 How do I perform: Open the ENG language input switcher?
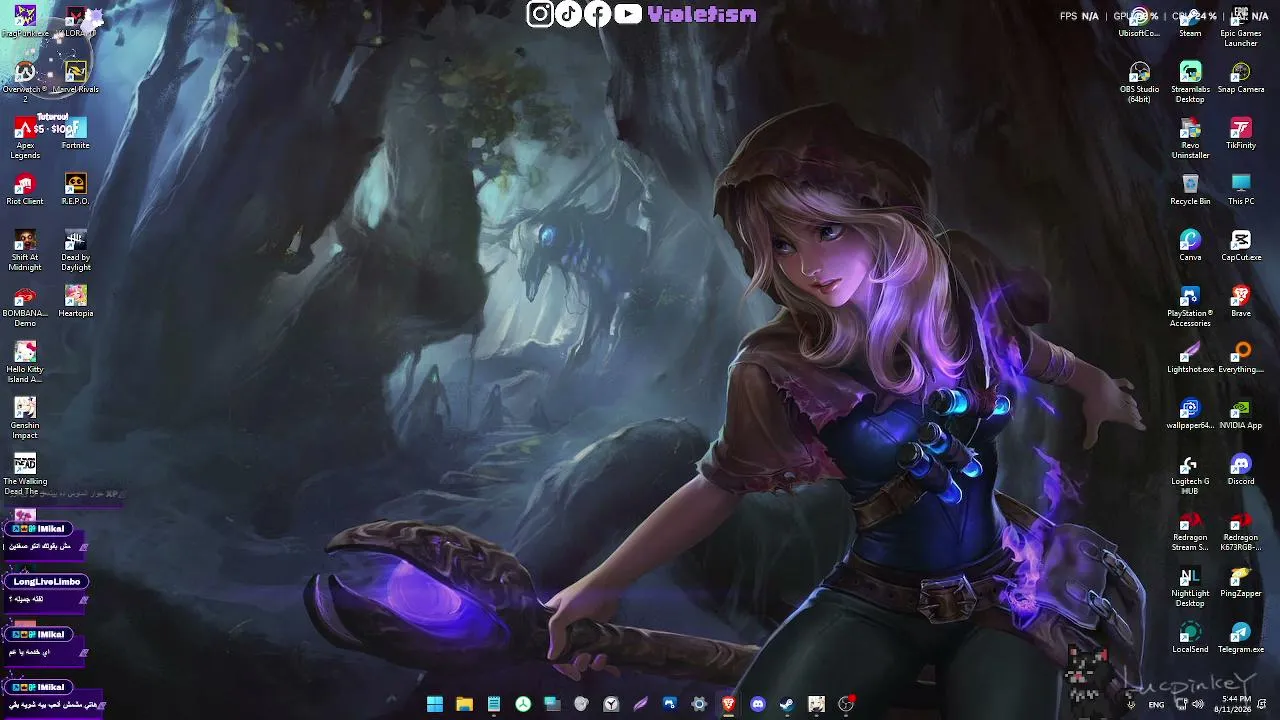tap(1156, 705)
